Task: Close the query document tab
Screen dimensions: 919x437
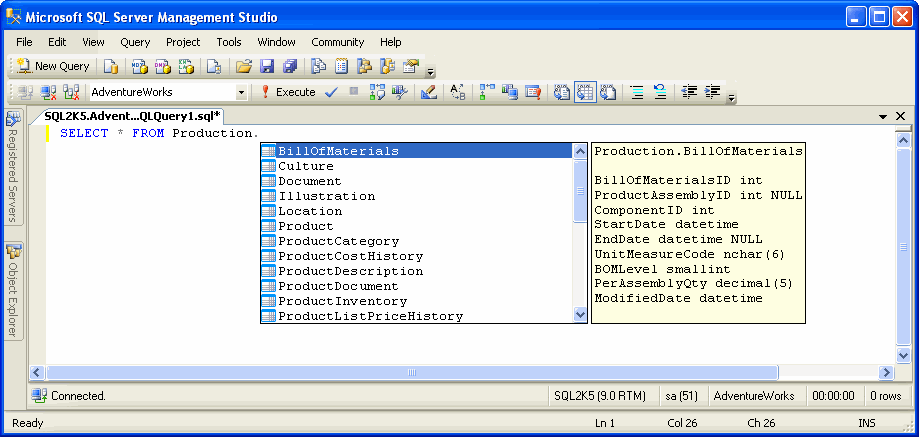Action: click(x=901, y=116)
